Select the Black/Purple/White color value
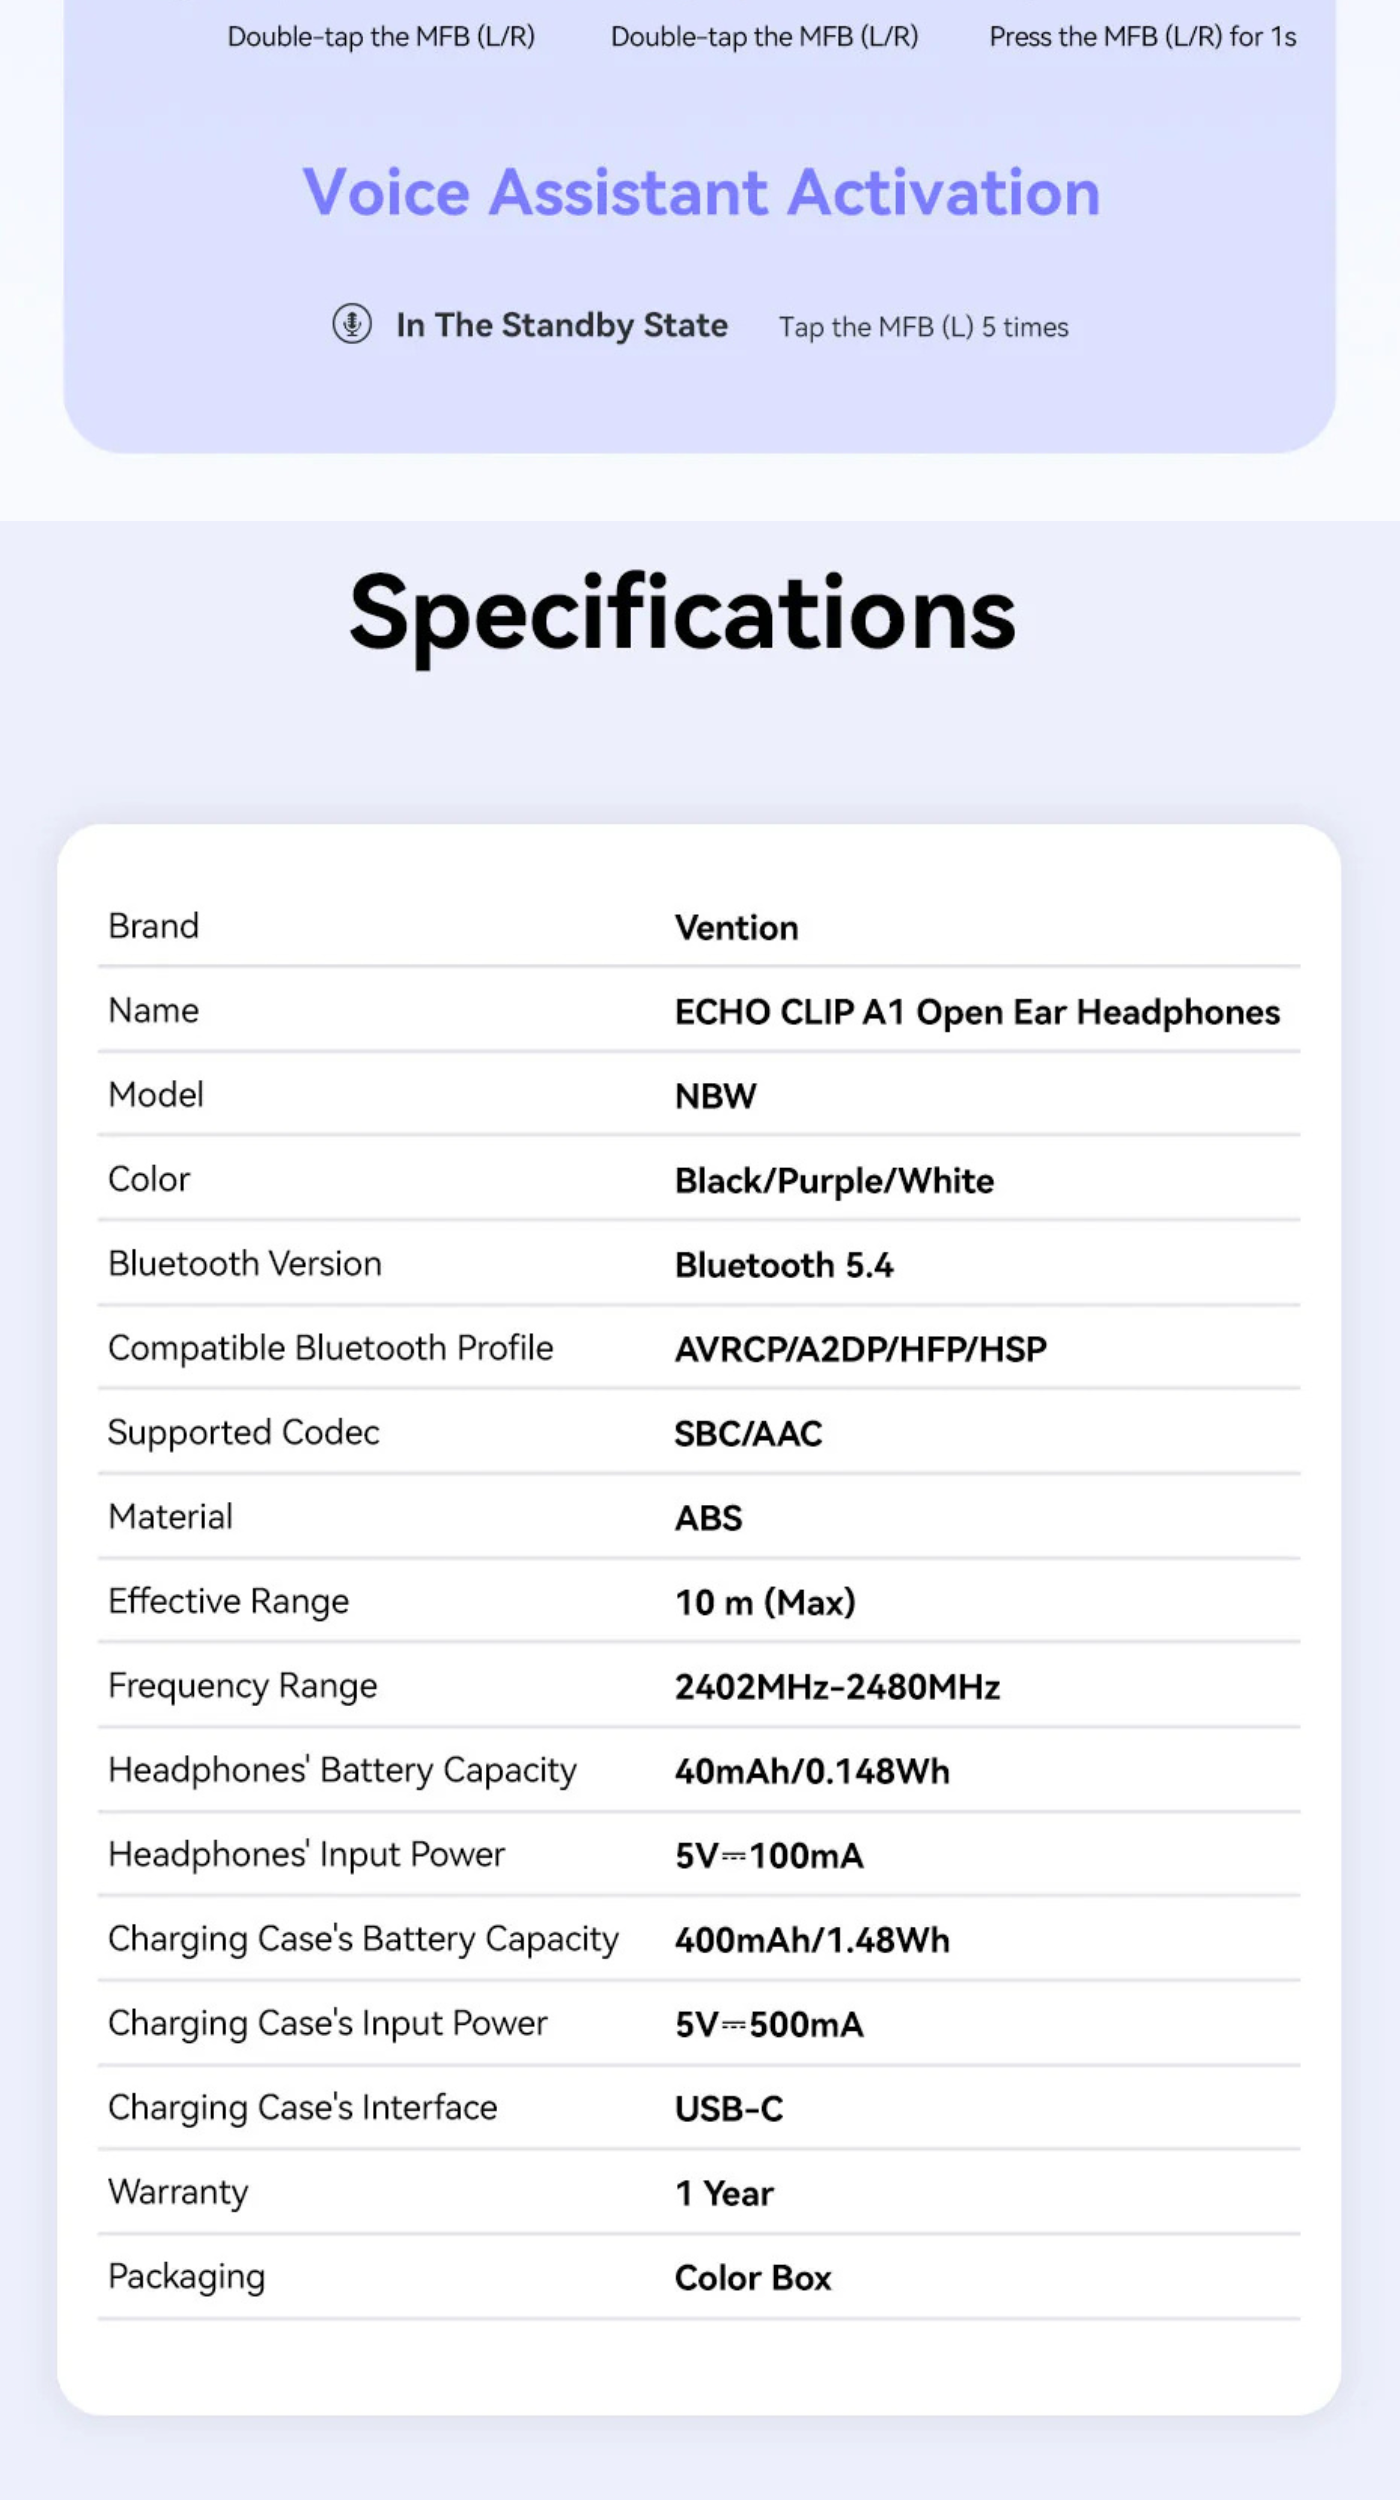1400x2500 pixels. (x=834, y=1181)
